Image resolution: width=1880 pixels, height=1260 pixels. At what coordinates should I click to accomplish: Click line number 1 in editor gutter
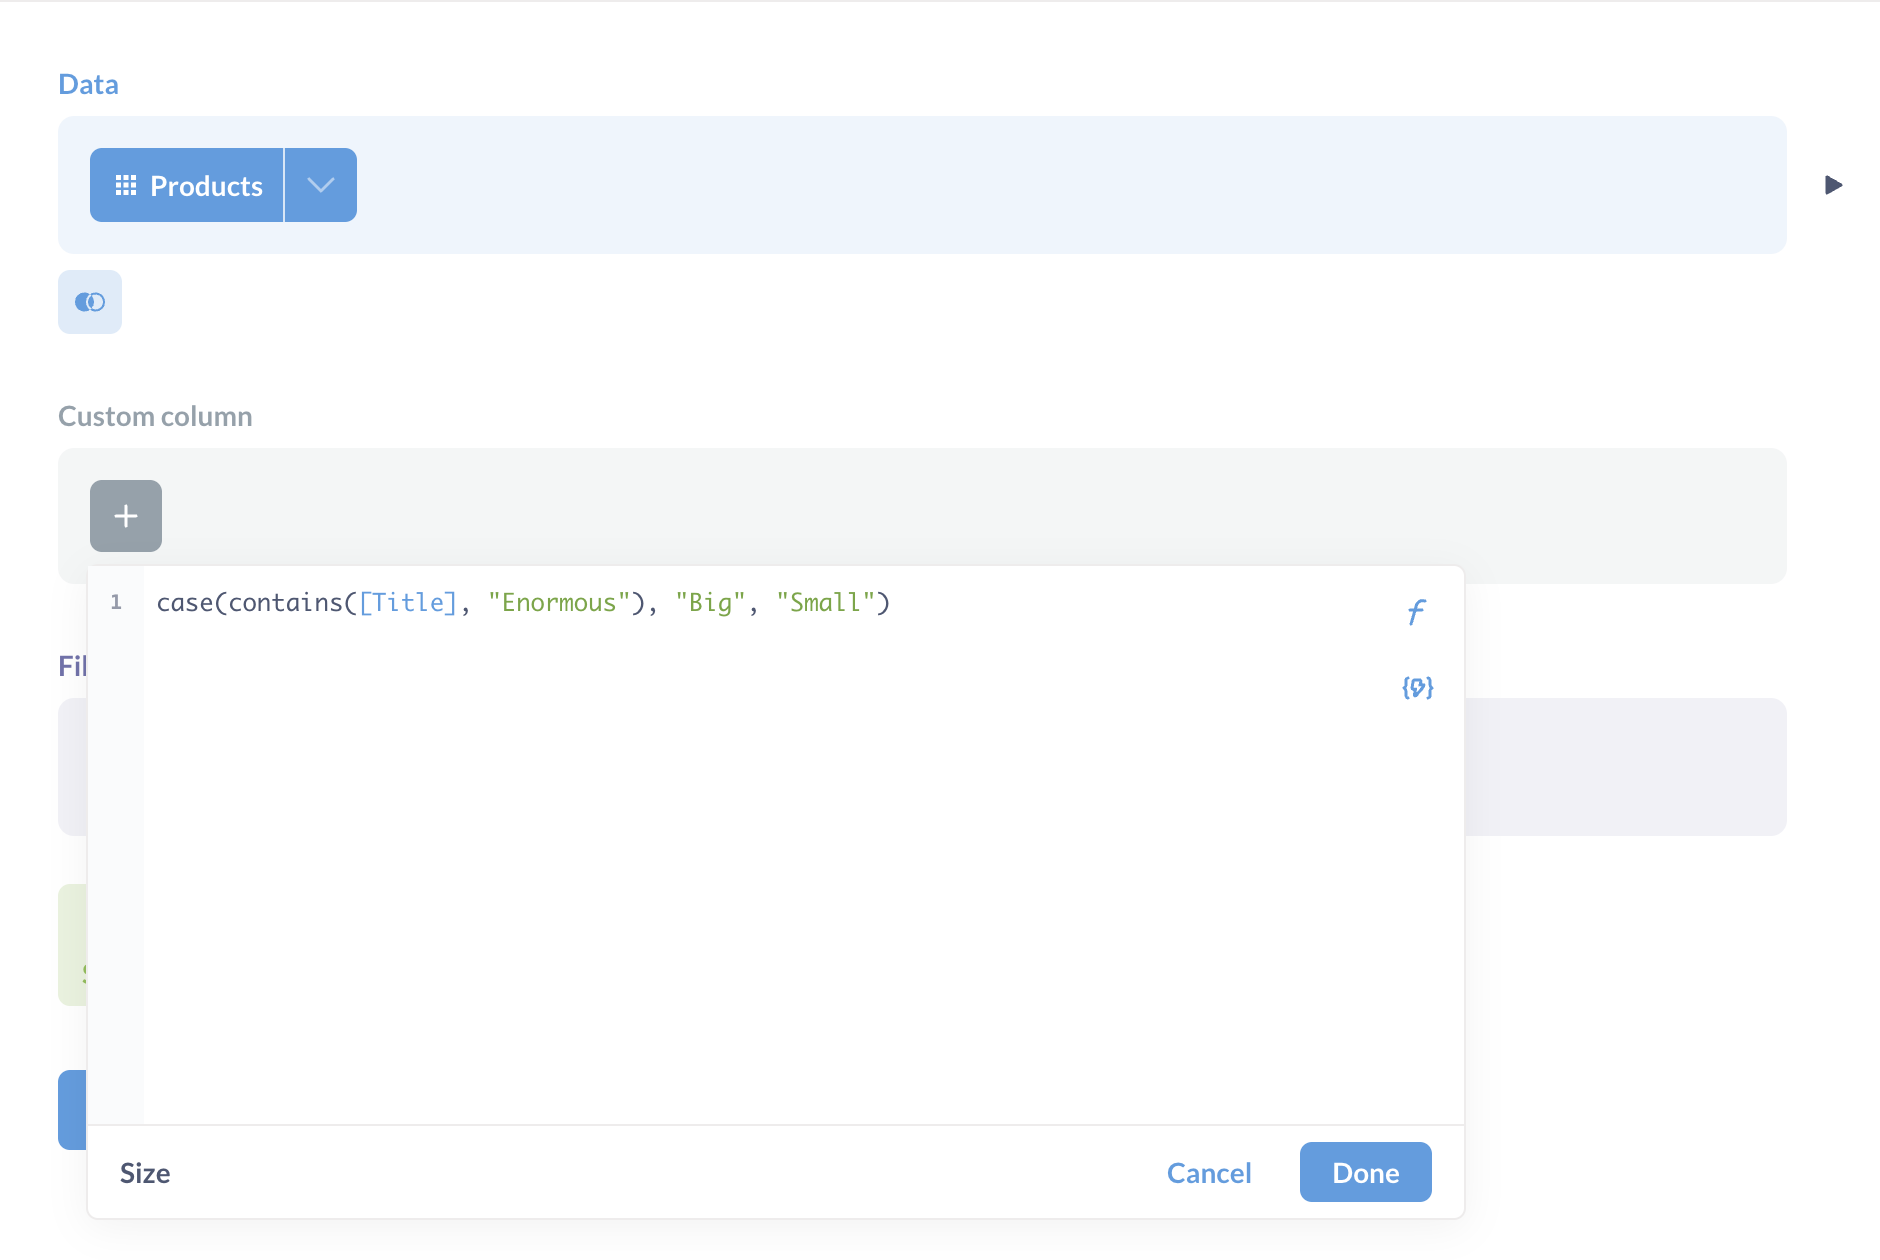click(116, 603)
